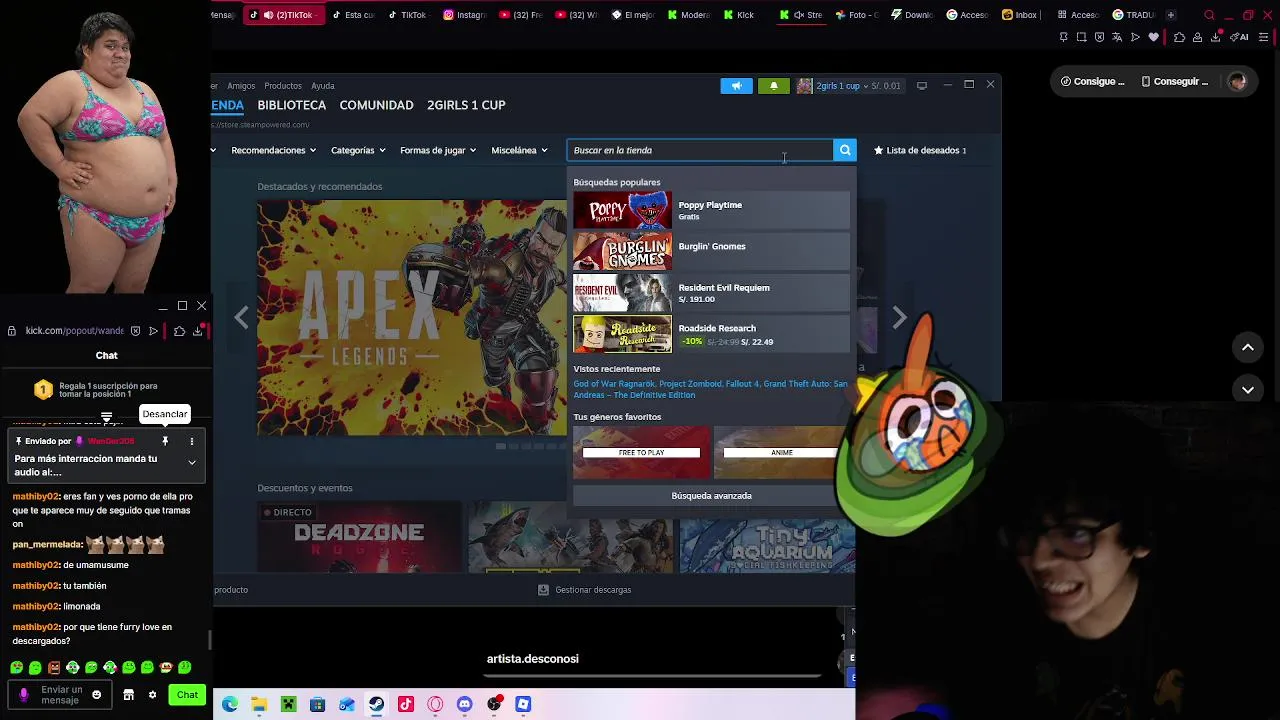Open Steam announcements megaphone button
Image resolution: width=1280 pixels, height=720 pixels.
[x=736, y=86]
